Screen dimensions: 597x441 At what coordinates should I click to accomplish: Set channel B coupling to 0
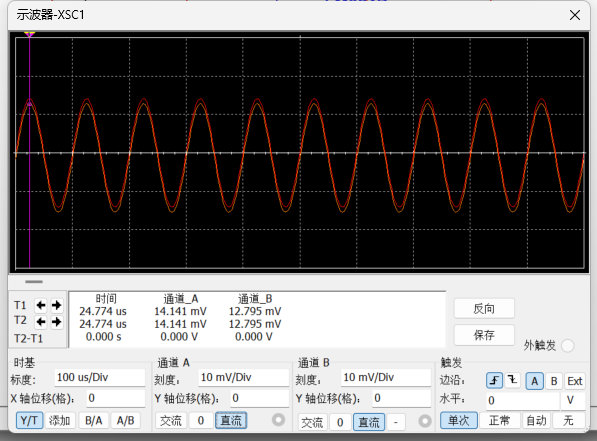click(340, 422)
